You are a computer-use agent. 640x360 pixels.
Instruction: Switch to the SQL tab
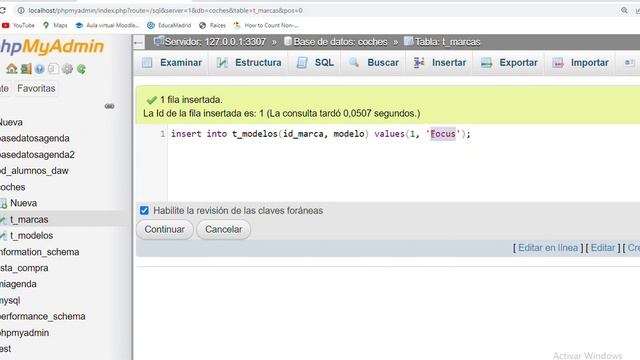click(315, 63)
